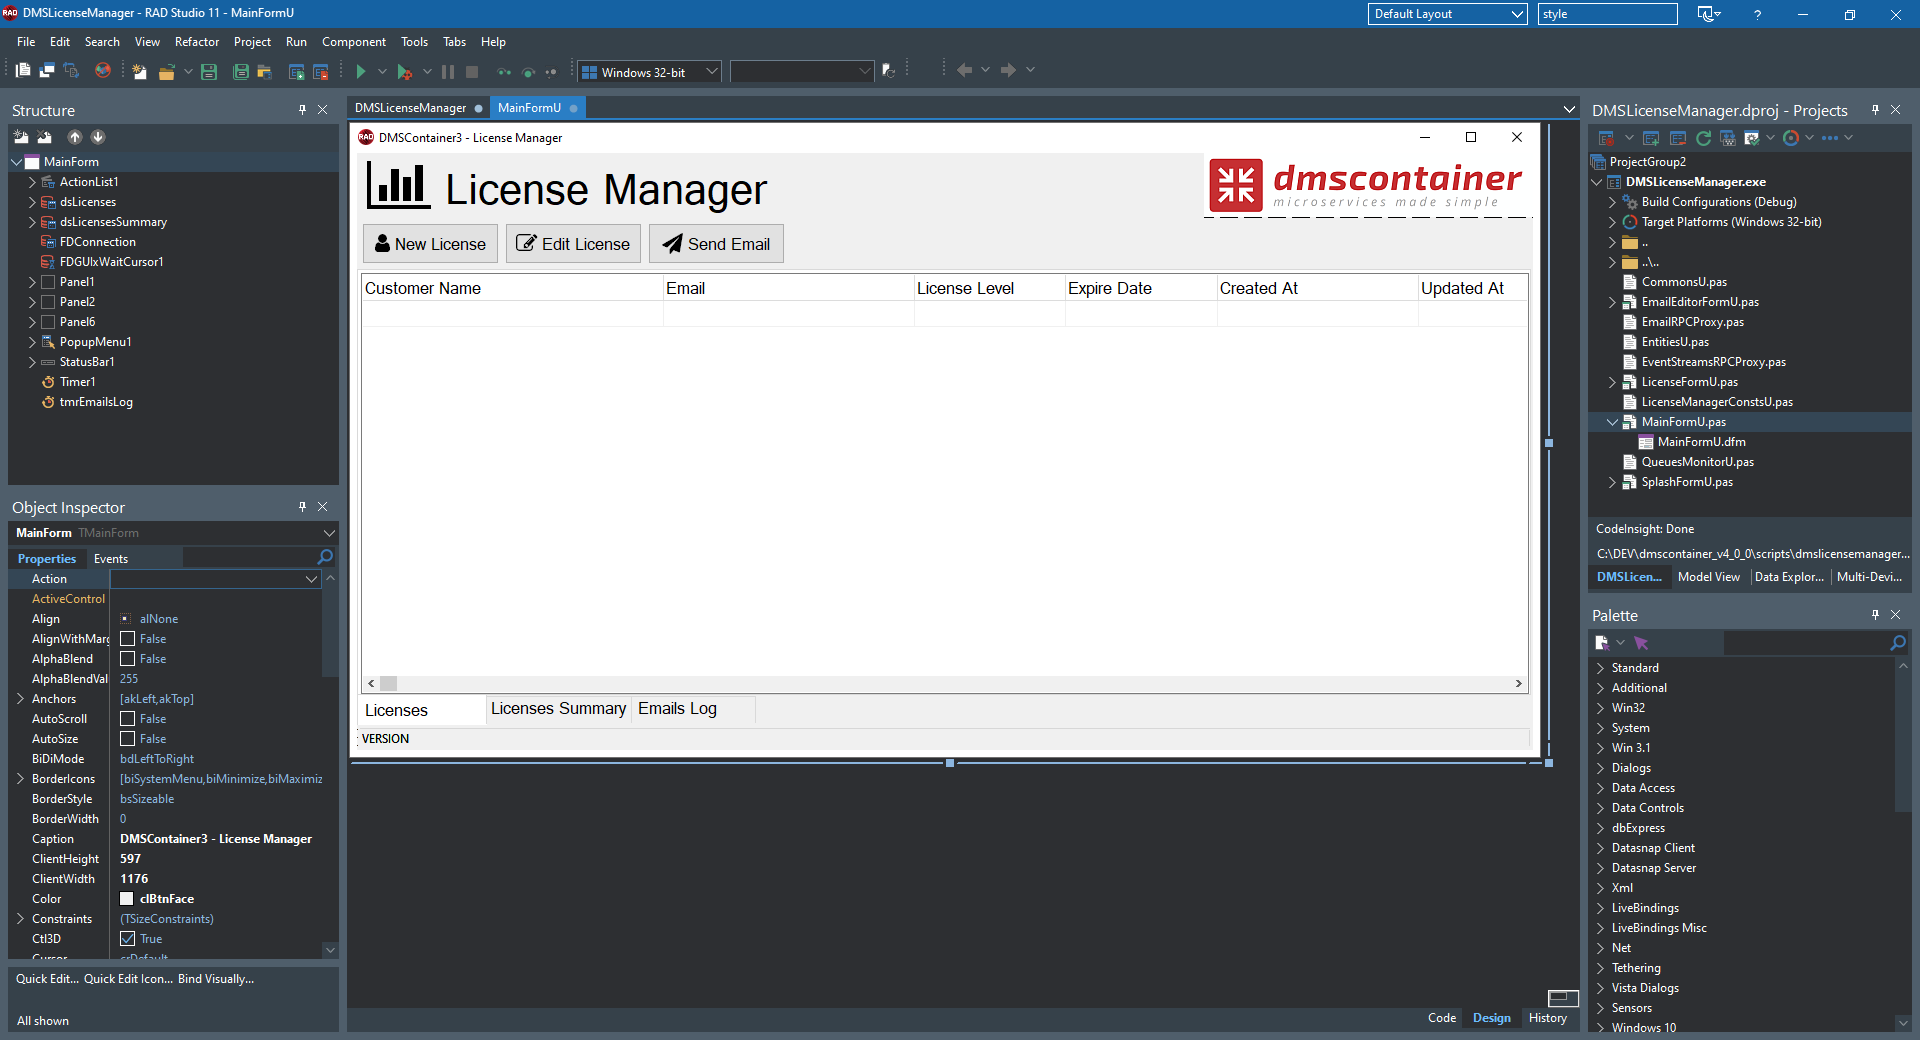Image resolution: width=1920 pixels, height=1040 pixels.
Task: Click the Open file folder icon
Action: click(x=167, y=72)
